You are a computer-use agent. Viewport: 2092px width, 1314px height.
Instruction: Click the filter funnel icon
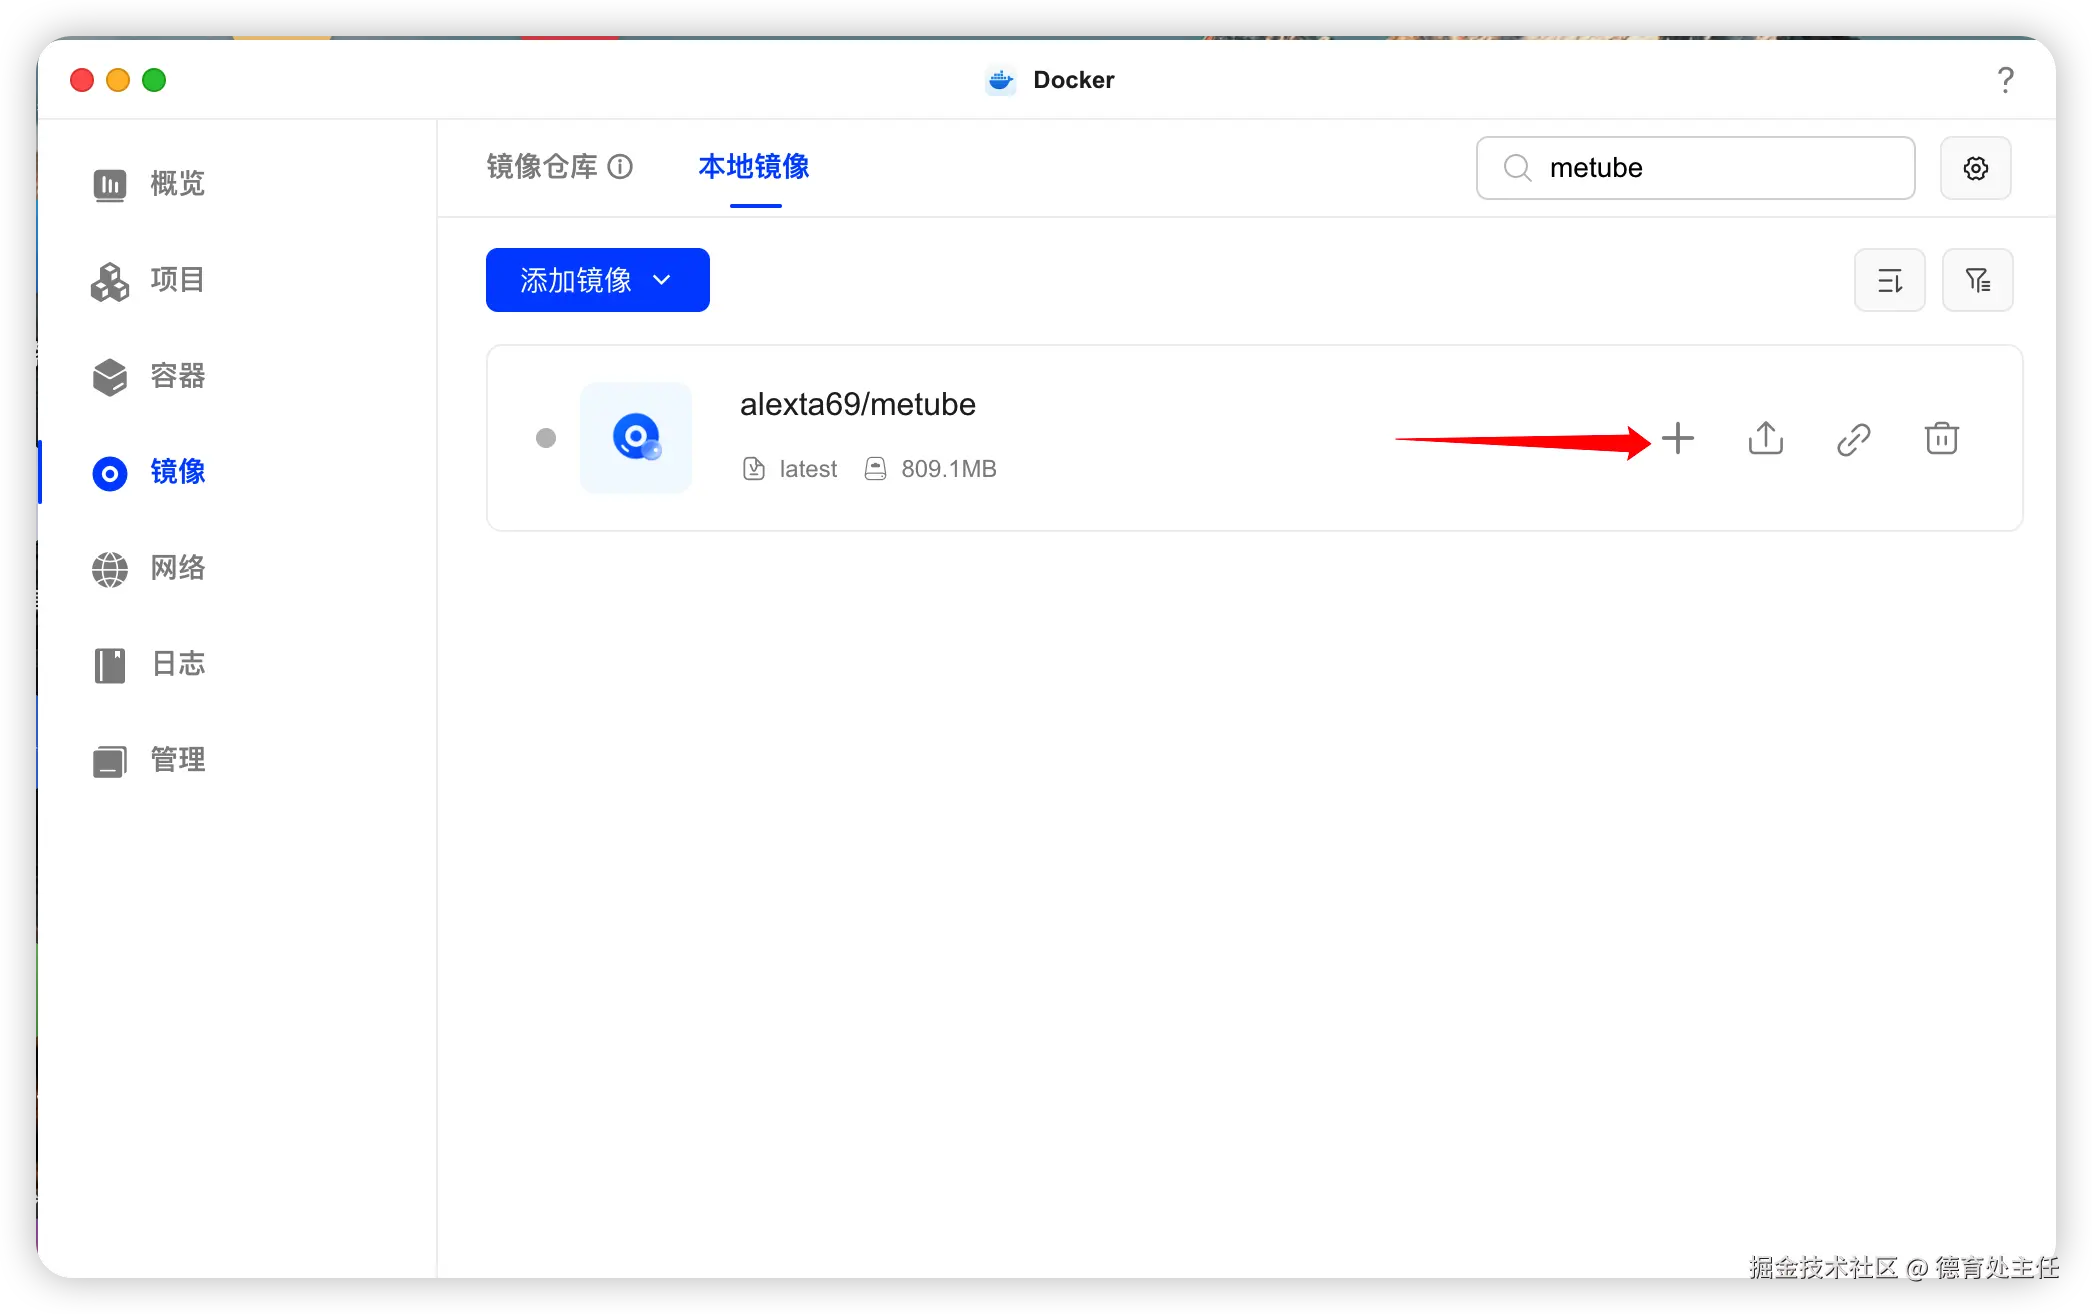1977,280
